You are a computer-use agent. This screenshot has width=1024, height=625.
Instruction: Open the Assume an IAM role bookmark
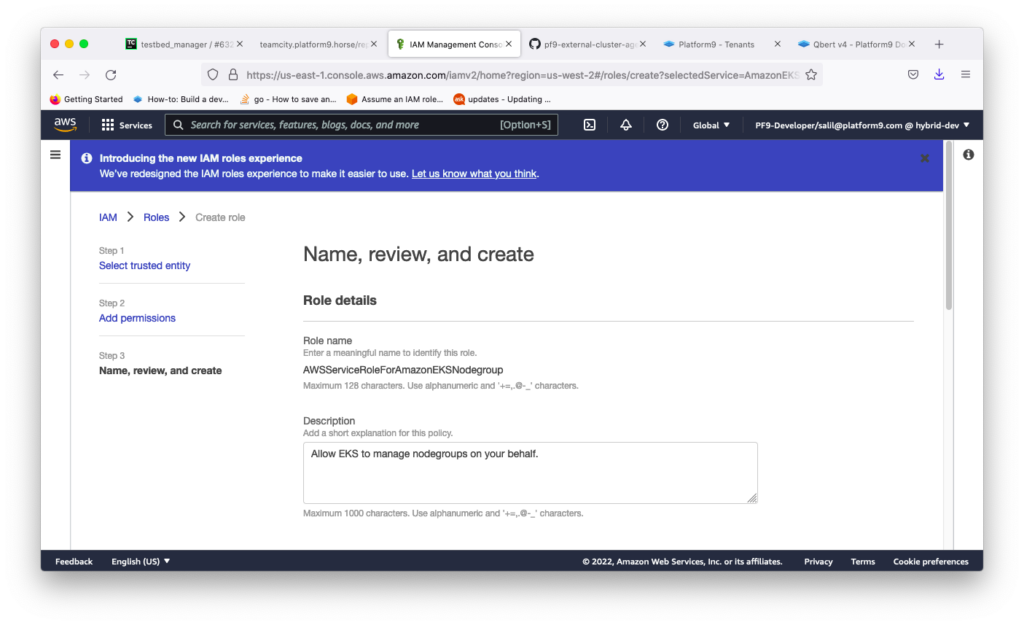pos(395,99)
